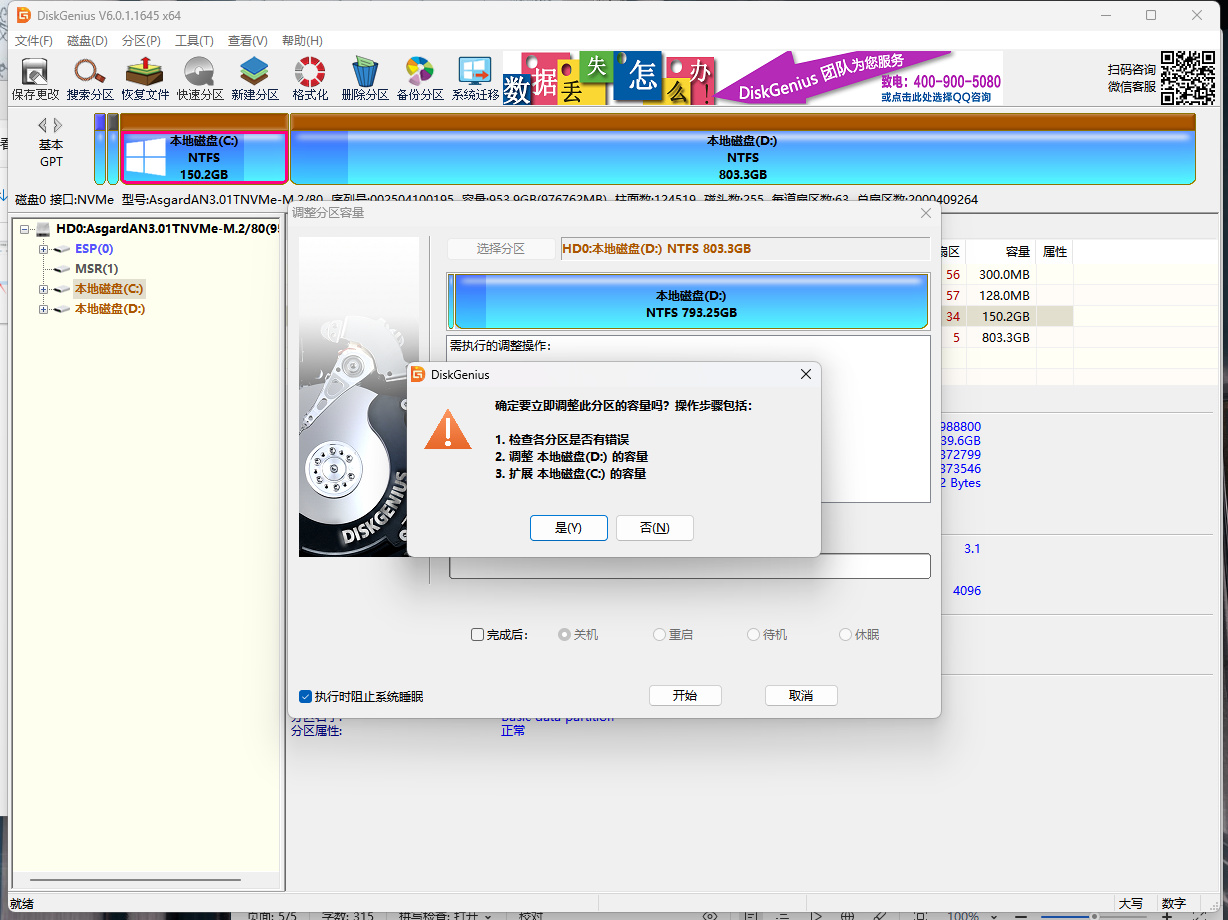This screenshot has width=1228, height=920.
Task: Click New Partition (新建分区) icon
Action: [x=255, y=79]
